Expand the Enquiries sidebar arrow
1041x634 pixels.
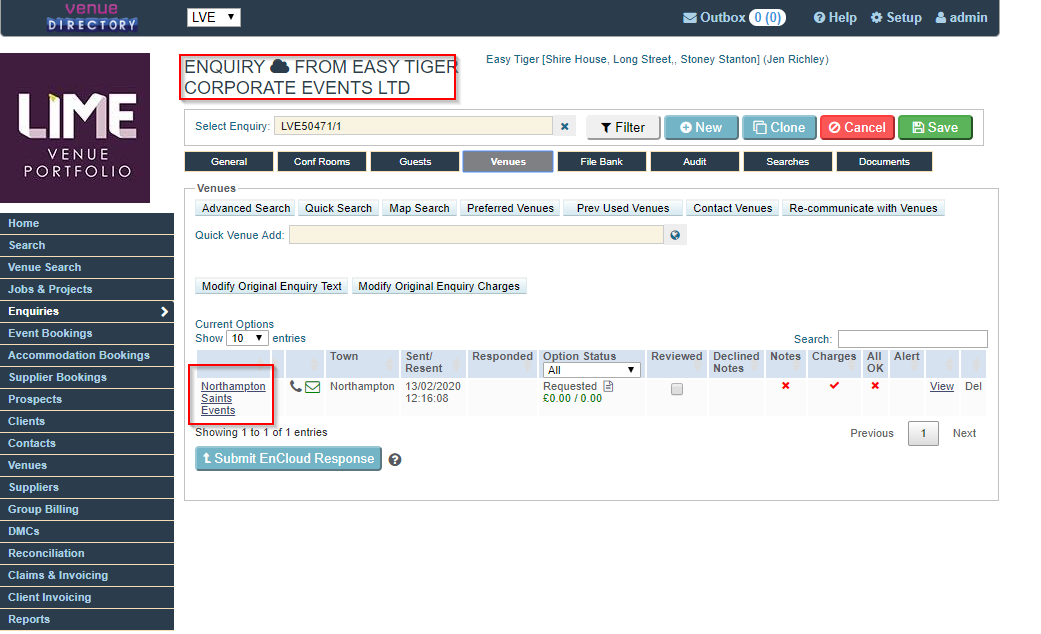[164, 311]
